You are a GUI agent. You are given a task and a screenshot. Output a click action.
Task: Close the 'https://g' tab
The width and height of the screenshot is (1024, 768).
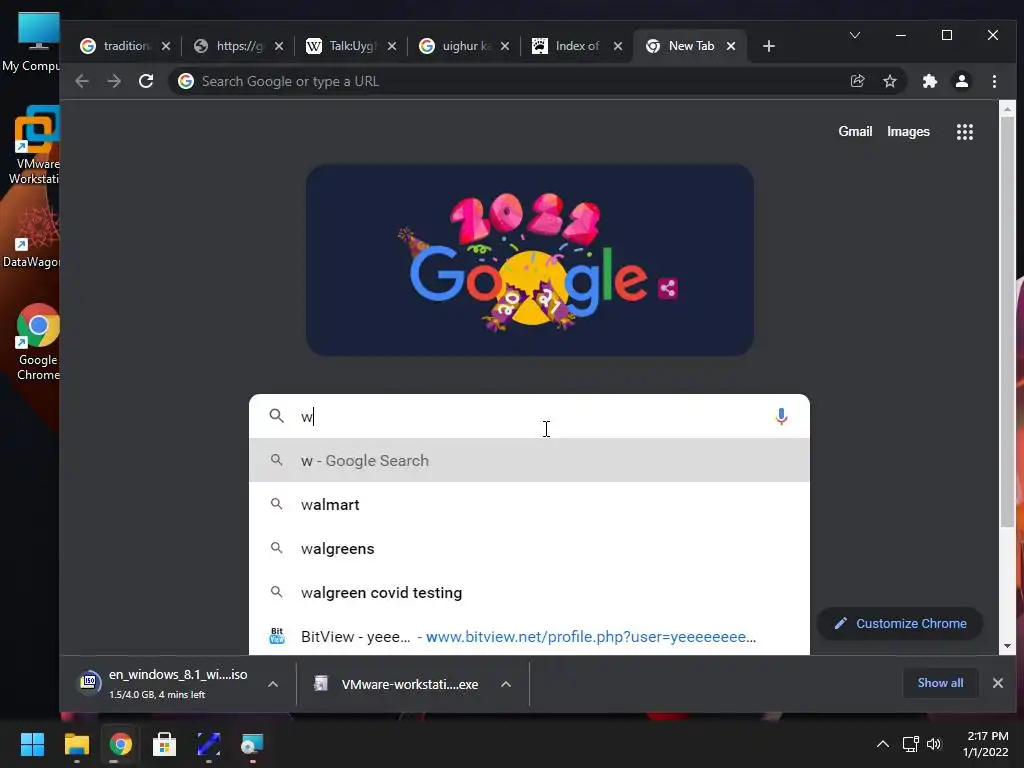click(279, 46)
